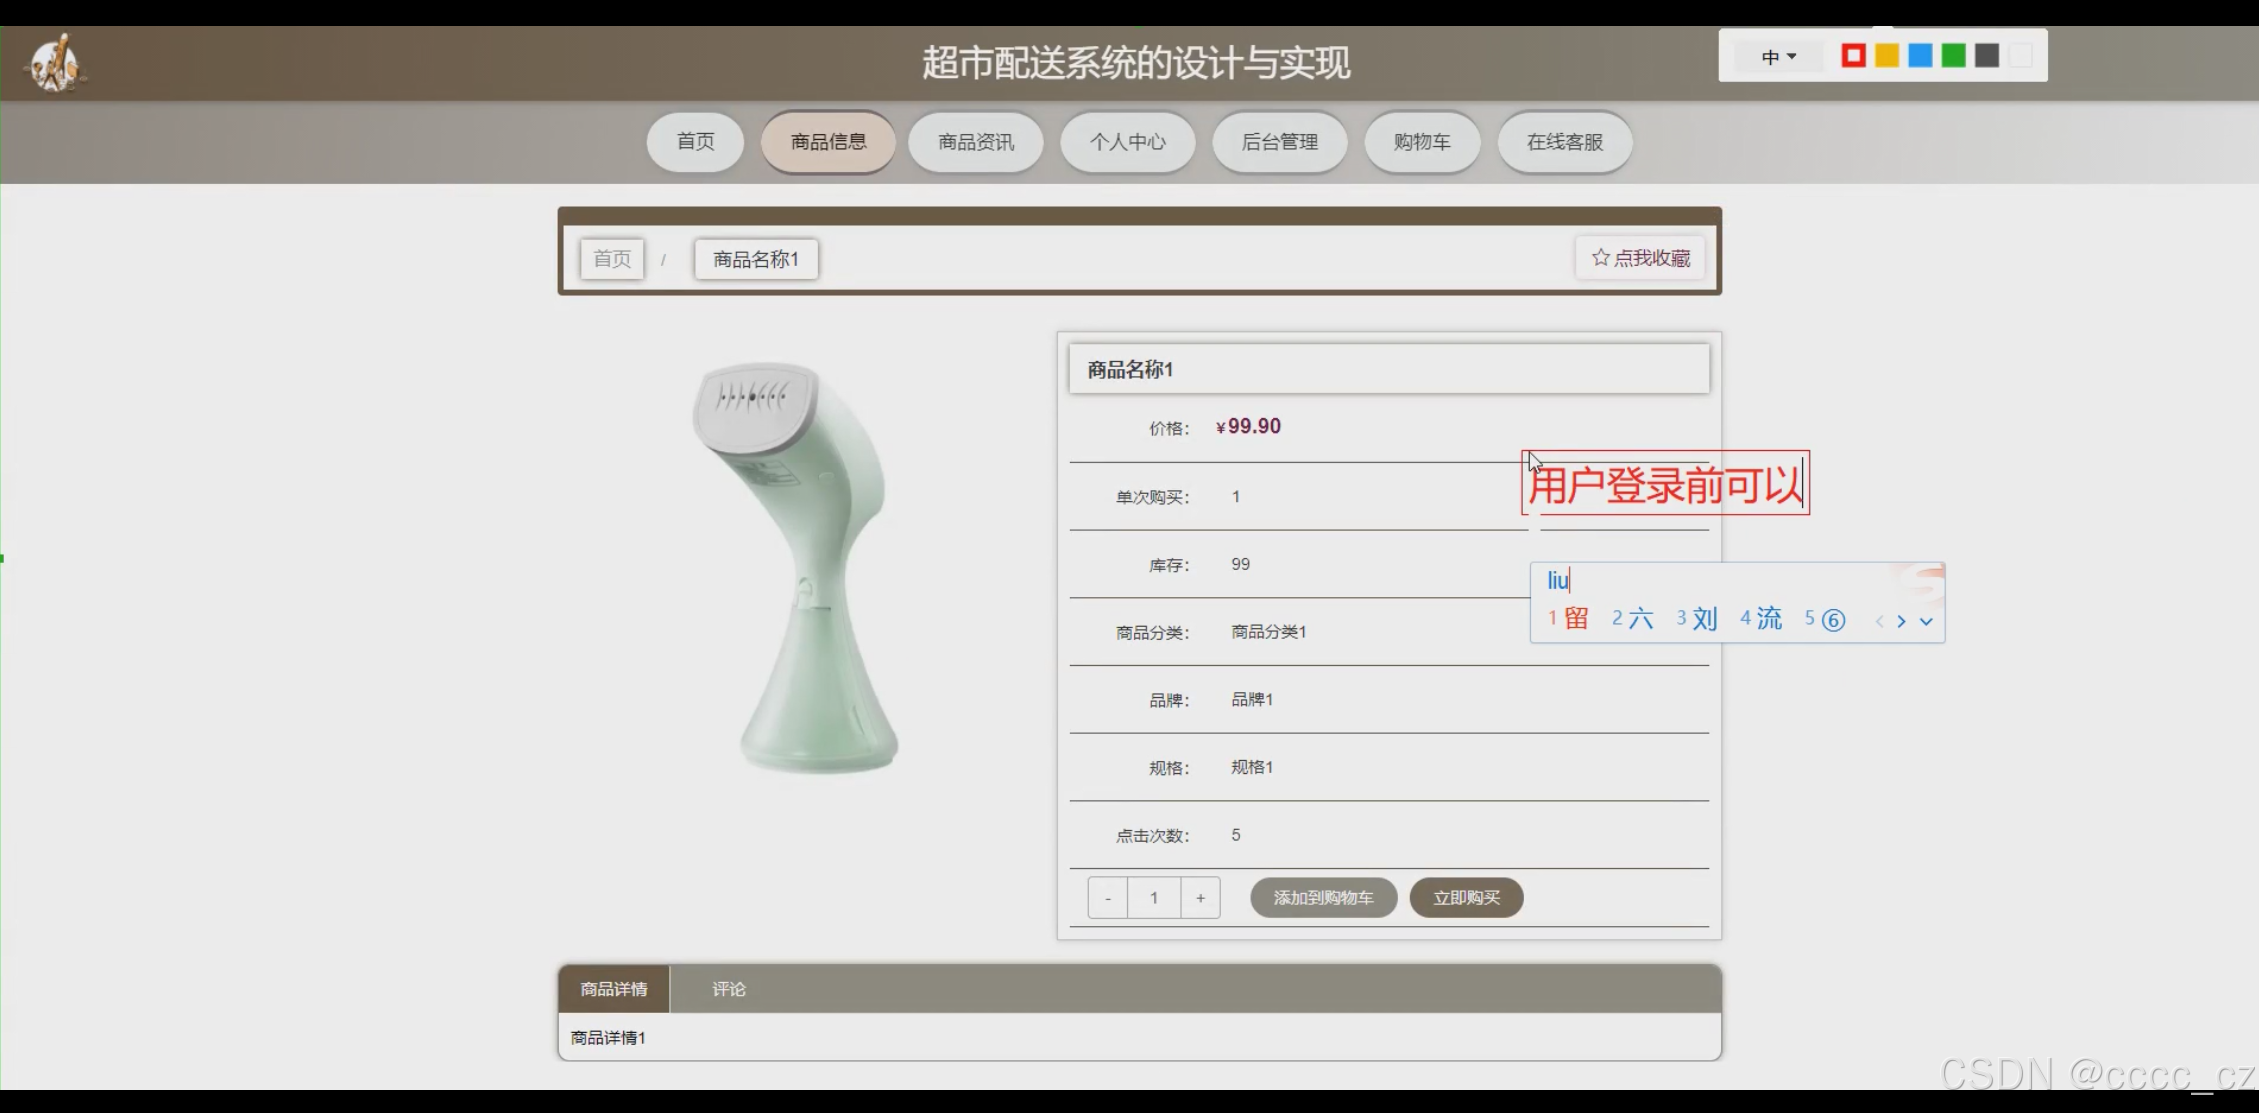Image resolution: width=2259 pixels, height=1113 pixels.
Task: Click the garment steamer product image
Action: [797, 567]
